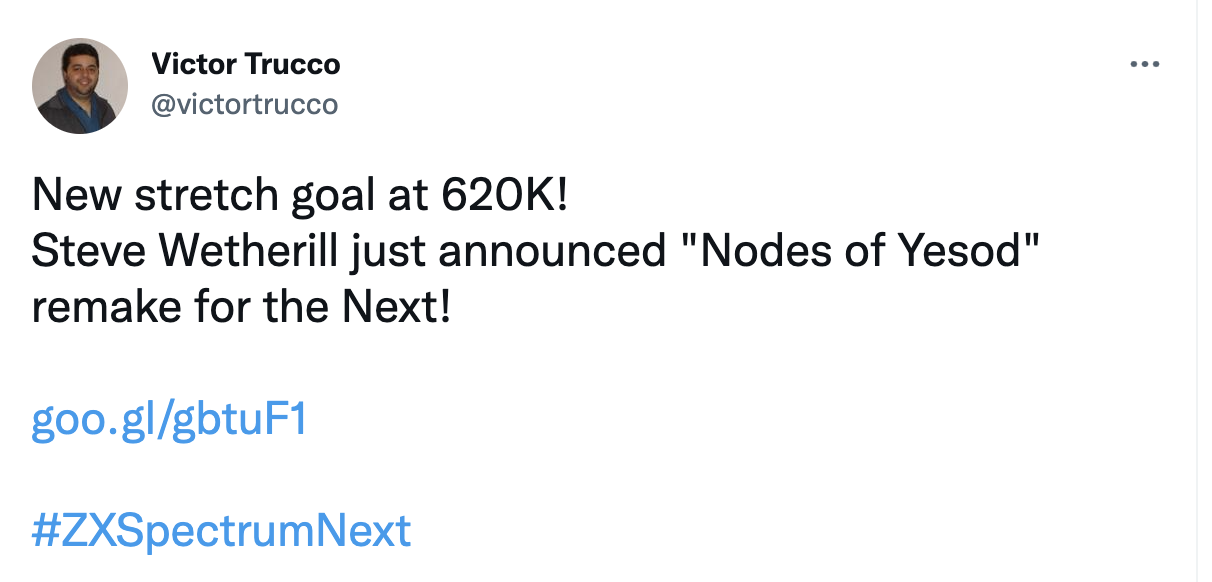This screenshot has height=582, width=1212.
Task: Click the word "Next!" ending the tweet
Action: [396, 308]
